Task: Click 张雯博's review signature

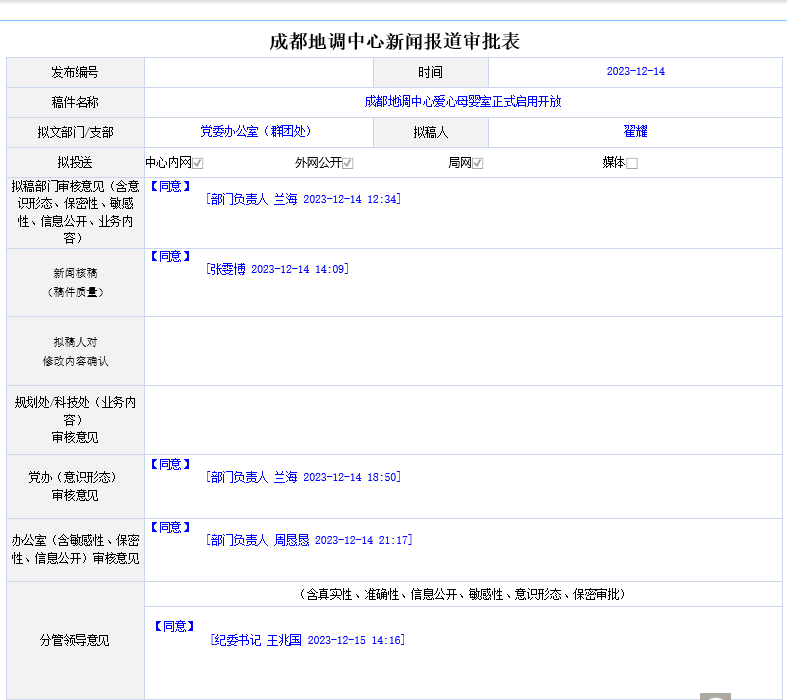Action: click(x=277, y=269)
